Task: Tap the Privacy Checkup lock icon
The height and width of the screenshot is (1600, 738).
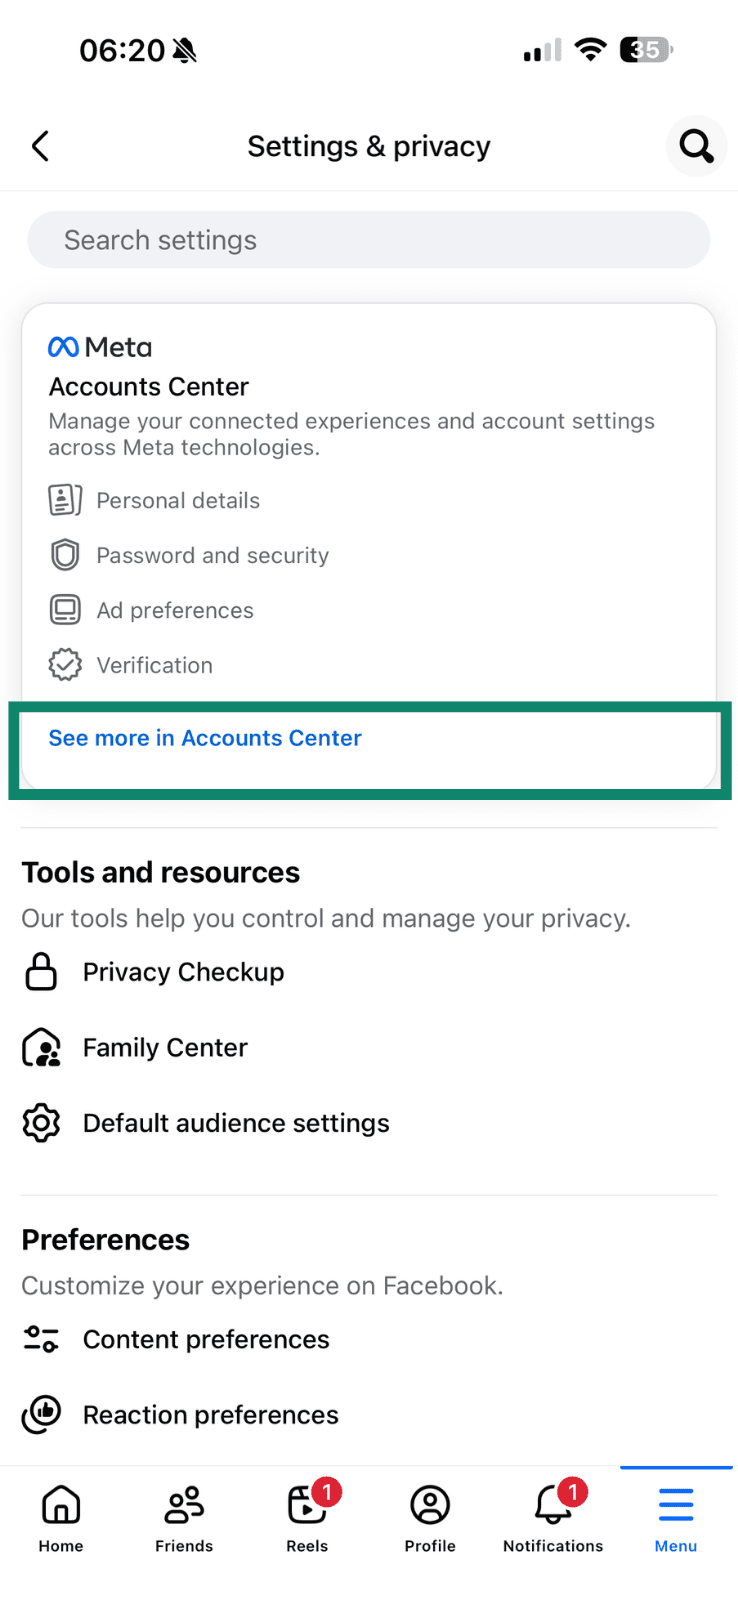Action: coord(41,972)
